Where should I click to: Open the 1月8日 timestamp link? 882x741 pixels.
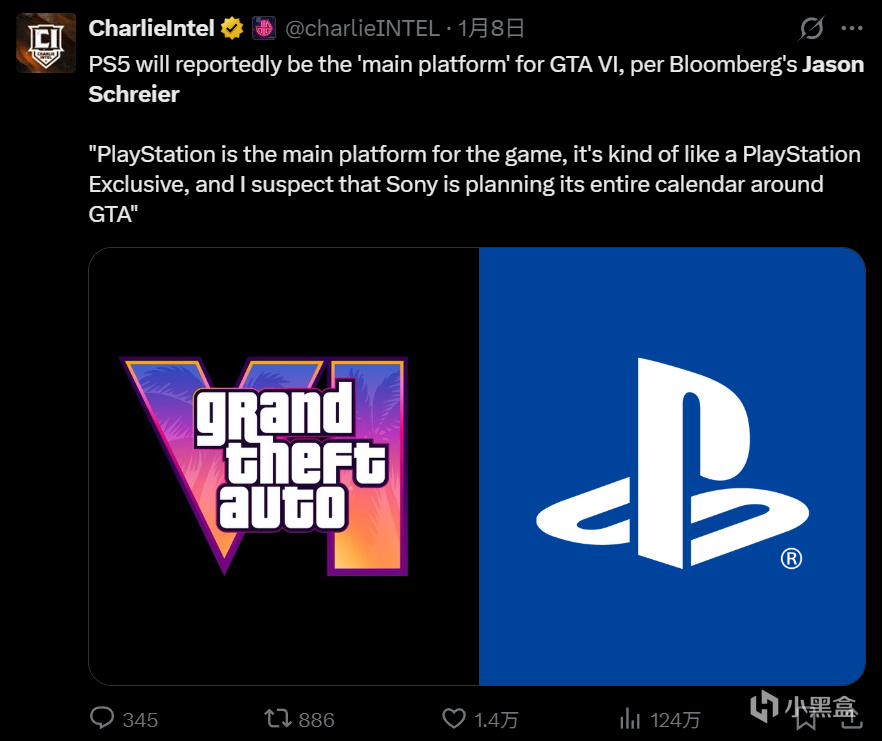click(x=491, y=29)
